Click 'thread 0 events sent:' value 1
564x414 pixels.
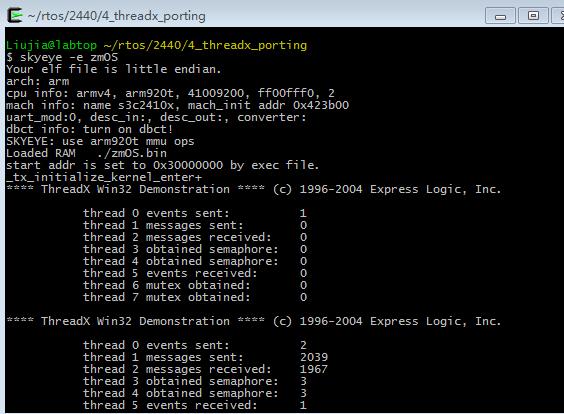click(x=303, y=213)
